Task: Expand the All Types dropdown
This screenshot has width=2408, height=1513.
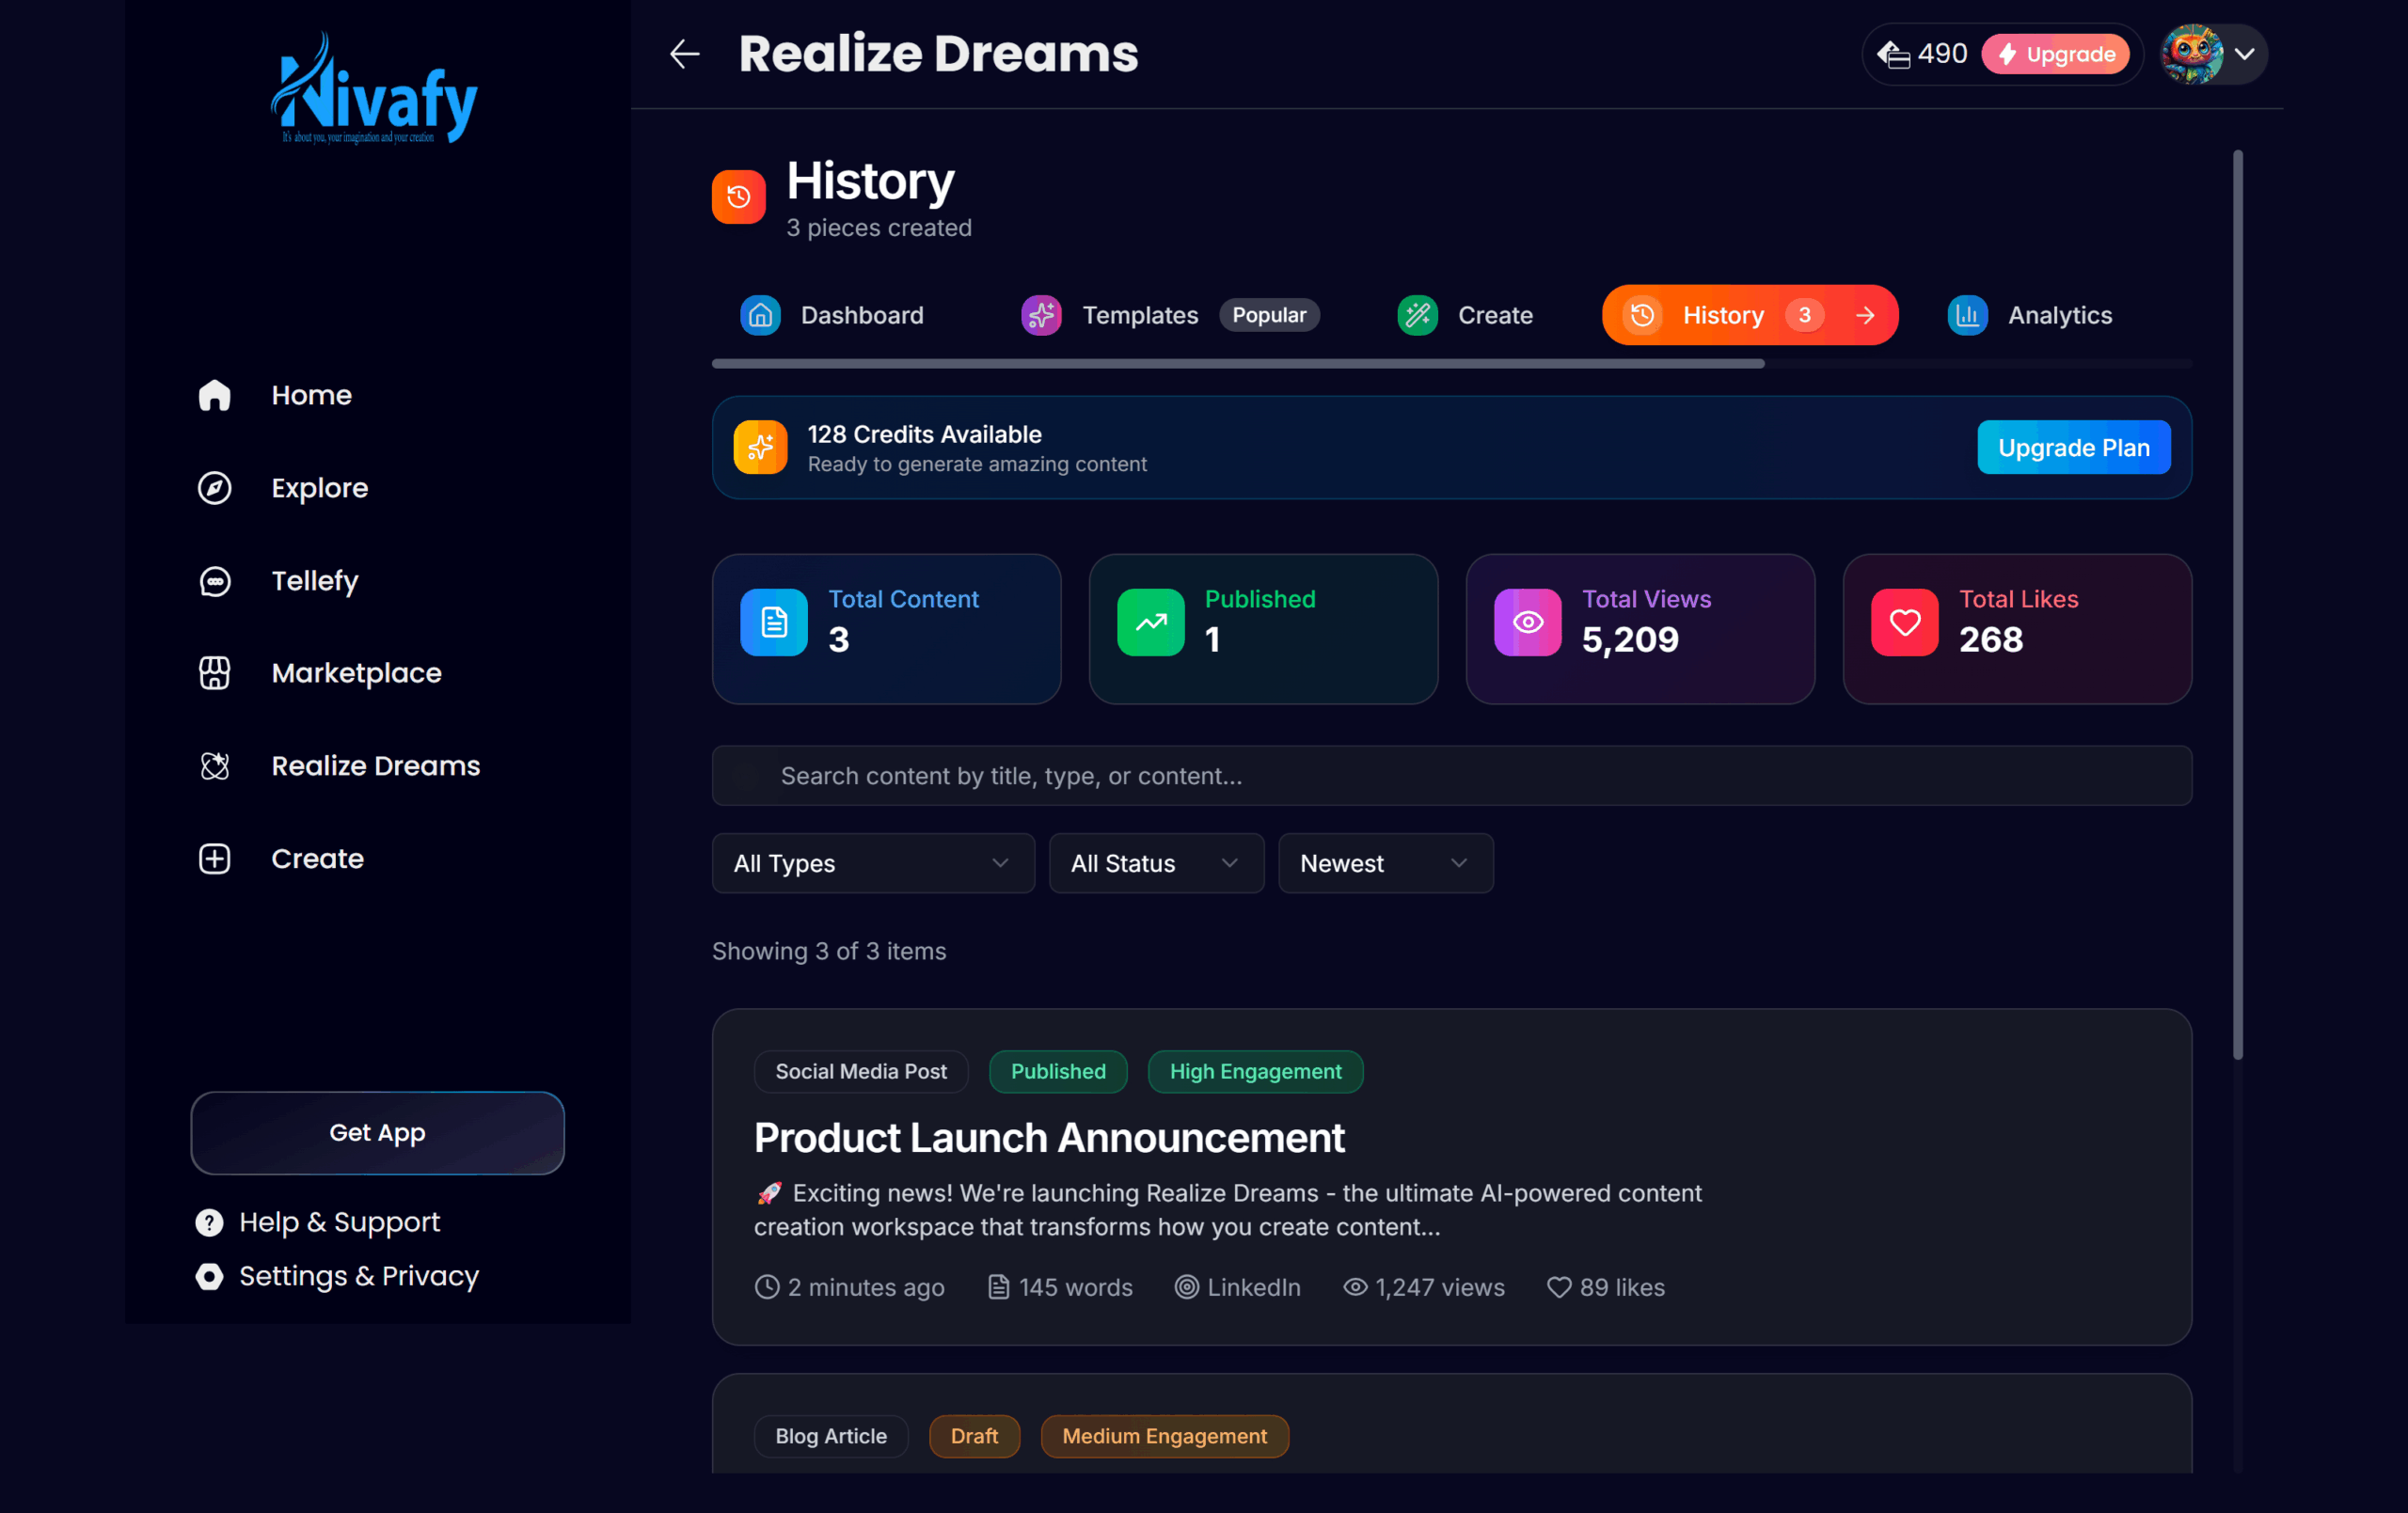Action: [x=872, y=863]
